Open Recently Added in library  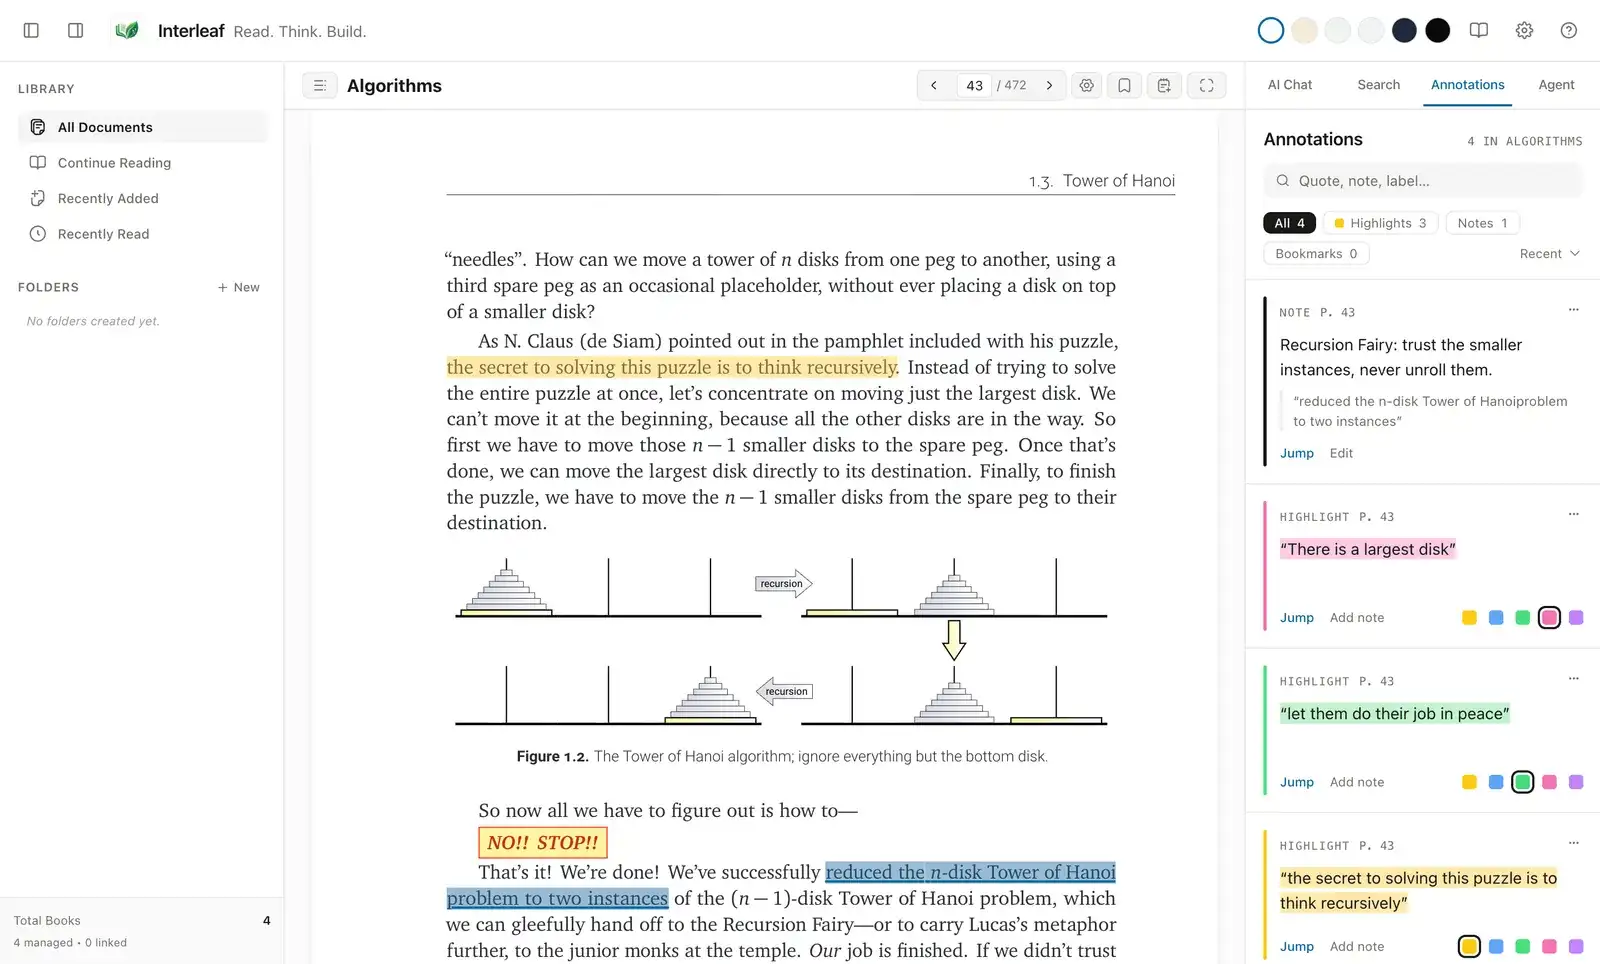pyautogui.click(x=143, y=198)
